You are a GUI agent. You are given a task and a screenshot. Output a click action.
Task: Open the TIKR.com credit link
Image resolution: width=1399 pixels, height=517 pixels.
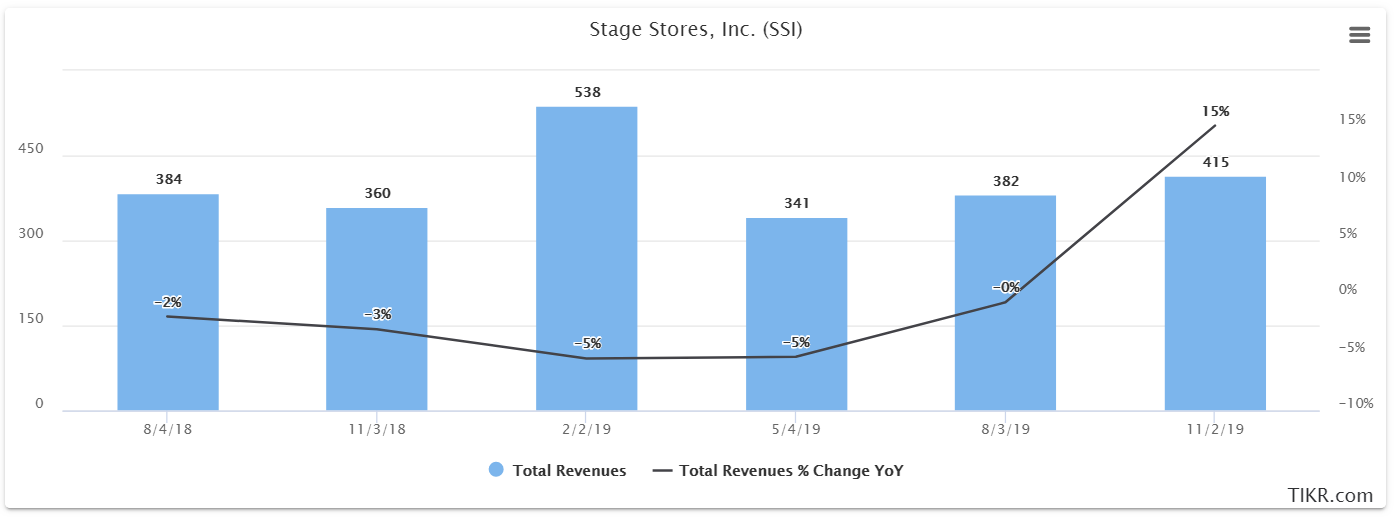tap(1330, 495)
